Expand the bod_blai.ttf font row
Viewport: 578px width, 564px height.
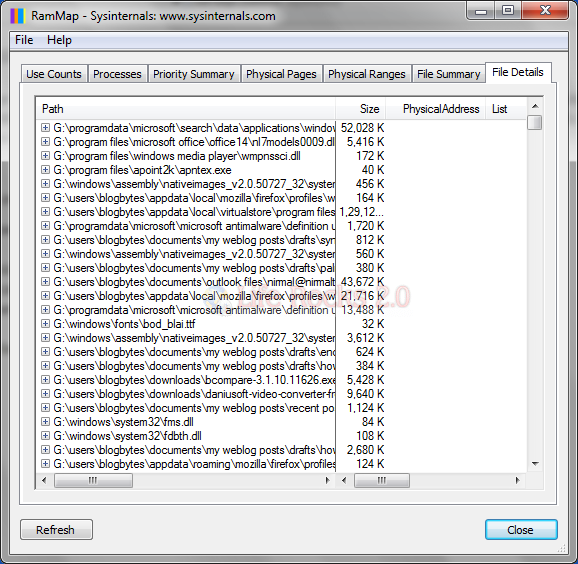point(45,324)
